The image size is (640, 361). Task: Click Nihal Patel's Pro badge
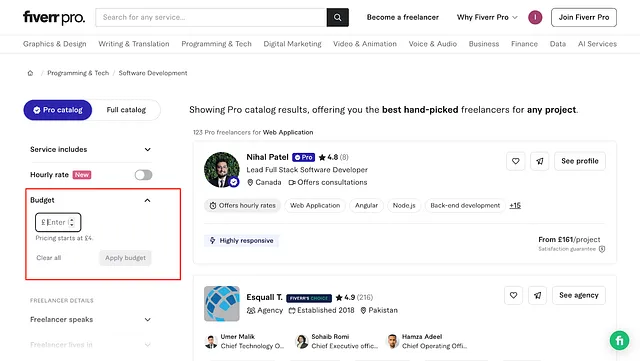click(x=303, y=157)
